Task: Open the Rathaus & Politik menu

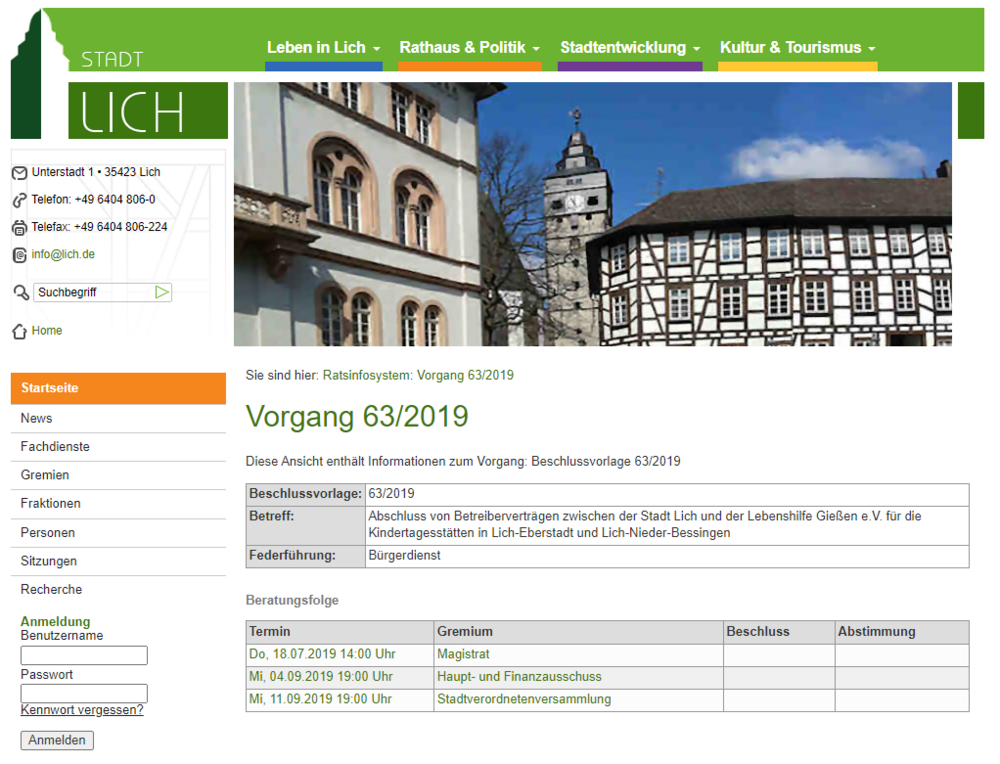Action: point(469,48)
